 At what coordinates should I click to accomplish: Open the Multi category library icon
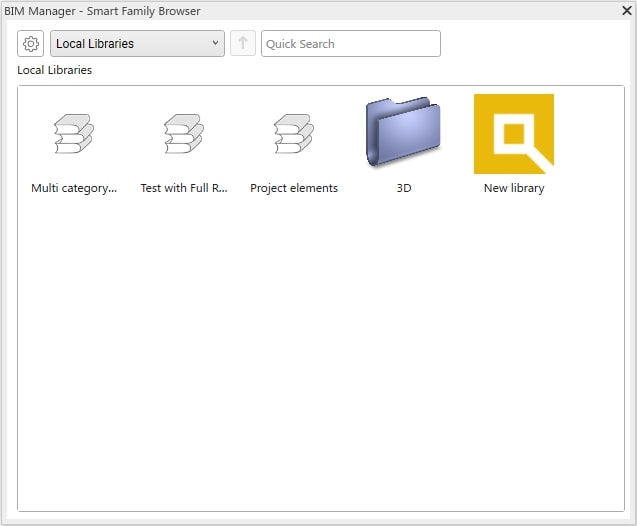click(x=74, y=134)
